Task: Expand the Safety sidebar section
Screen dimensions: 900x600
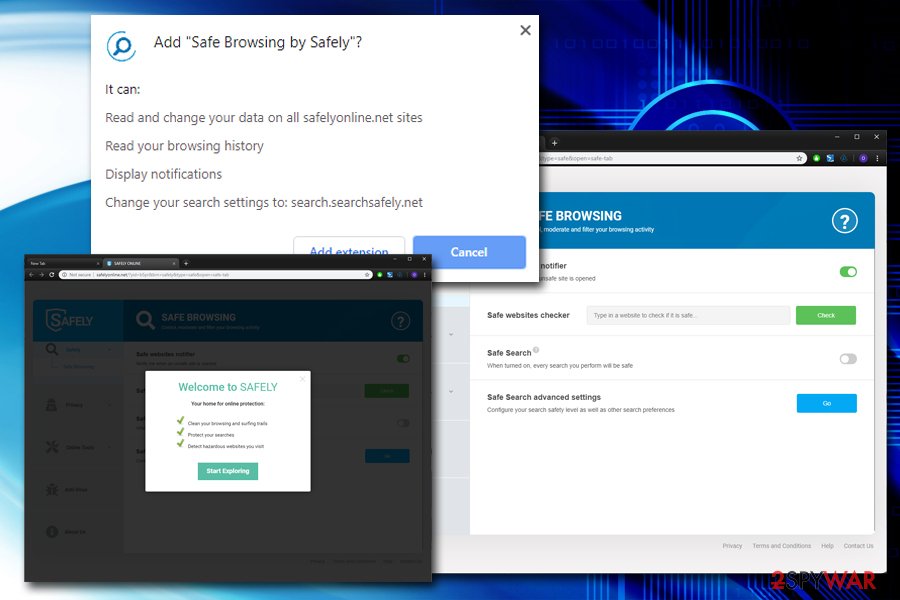Action: [x=78, y=349]
